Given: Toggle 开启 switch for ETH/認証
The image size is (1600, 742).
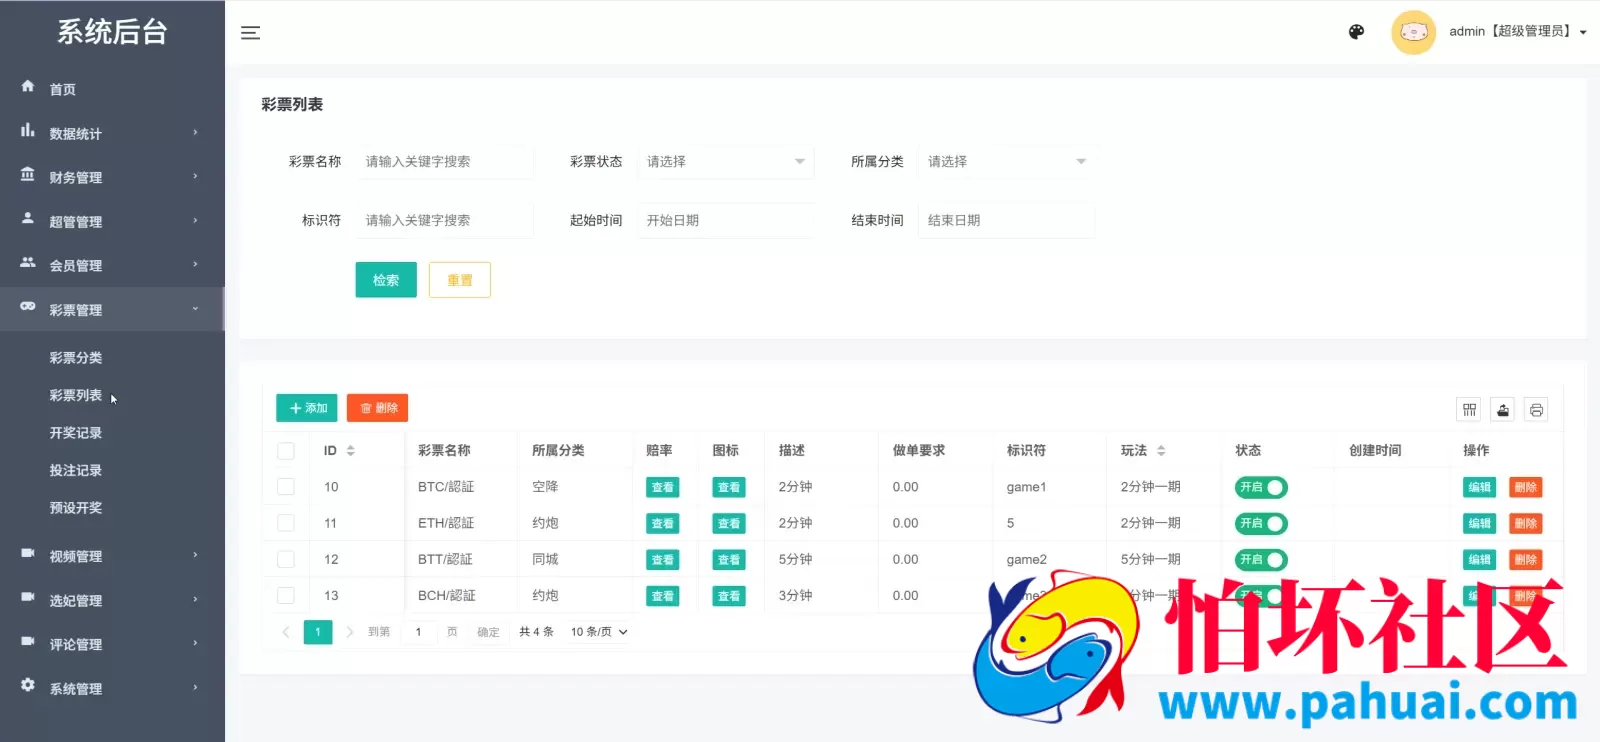Looking at the screenshot, I should click(x=1261, y=524).
